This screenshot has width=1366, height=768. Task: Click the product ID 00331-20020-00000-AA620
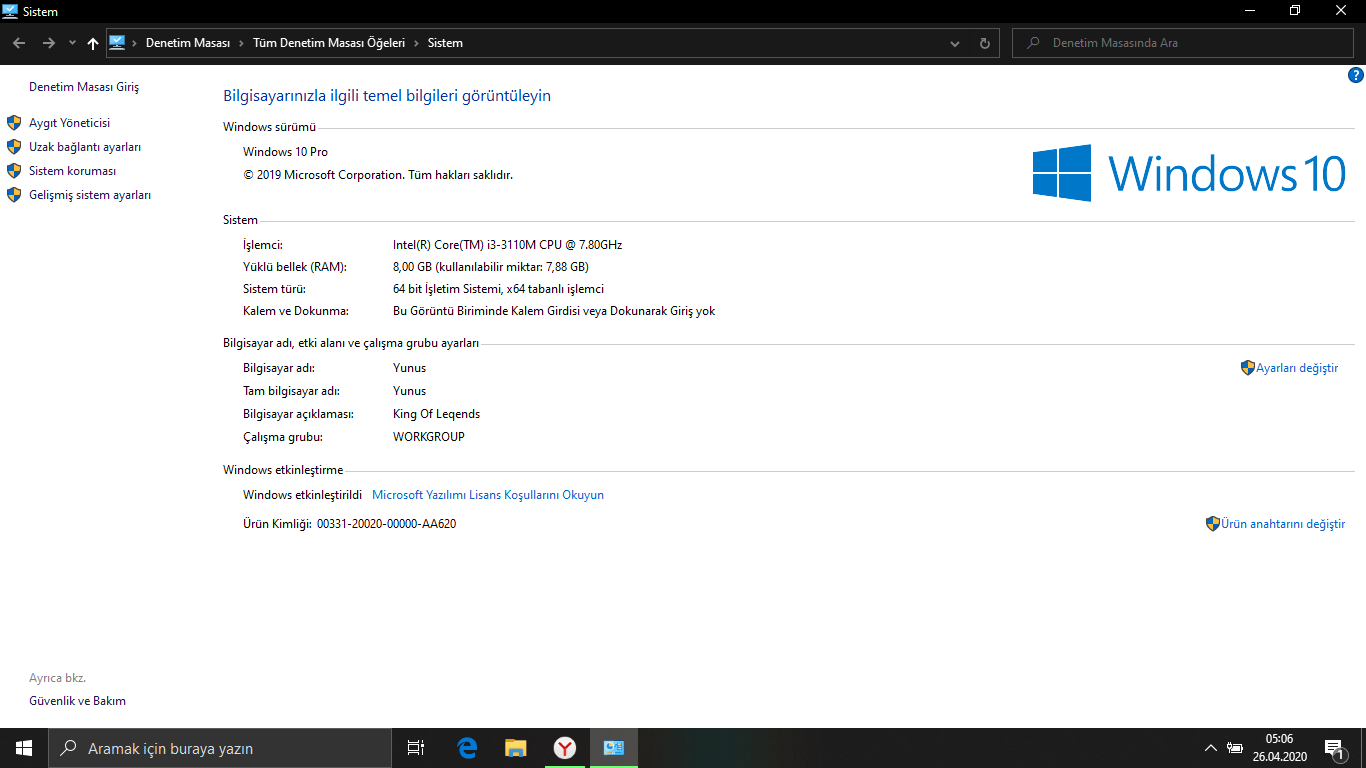(386, 524)
